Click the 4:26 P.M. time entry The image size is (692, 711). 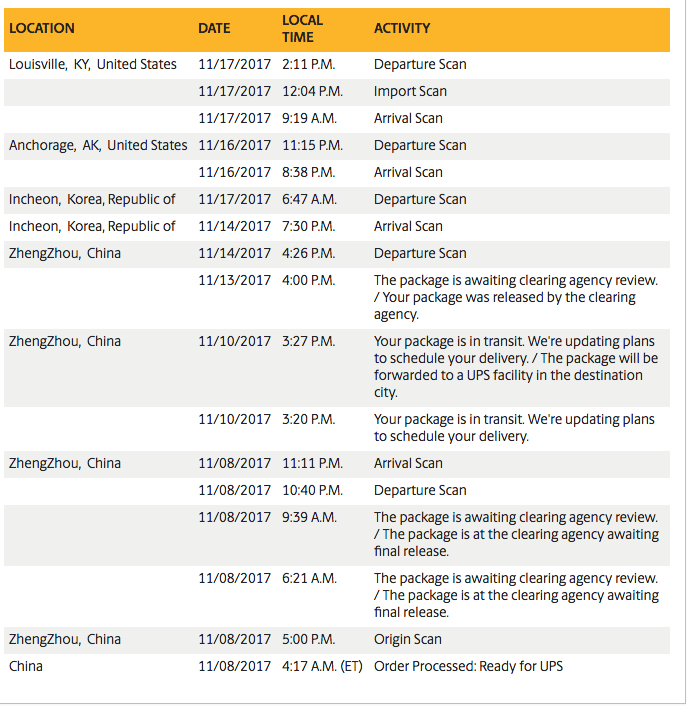[x=308, y=253]
